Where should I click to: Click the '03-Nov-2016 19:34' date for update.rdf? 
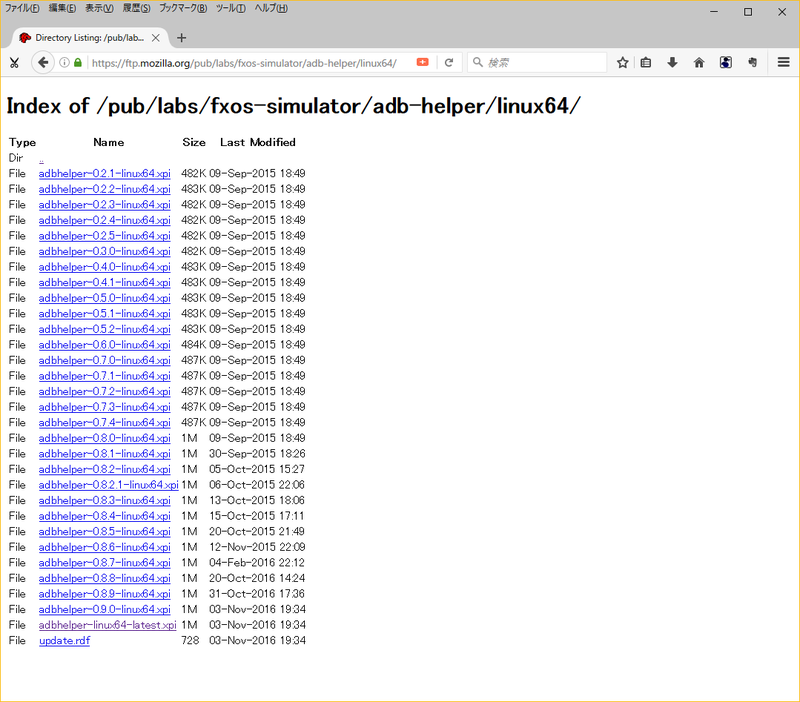257,640
